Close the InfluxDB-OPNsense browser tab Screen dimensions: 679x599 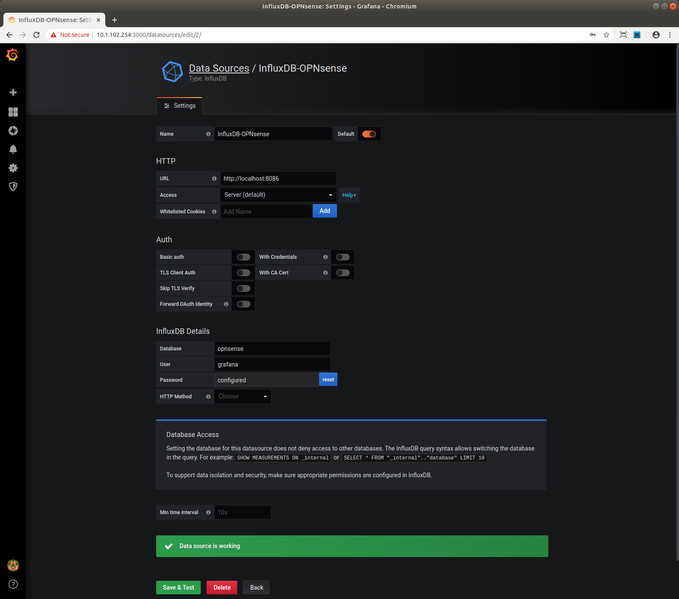(98, 20)
